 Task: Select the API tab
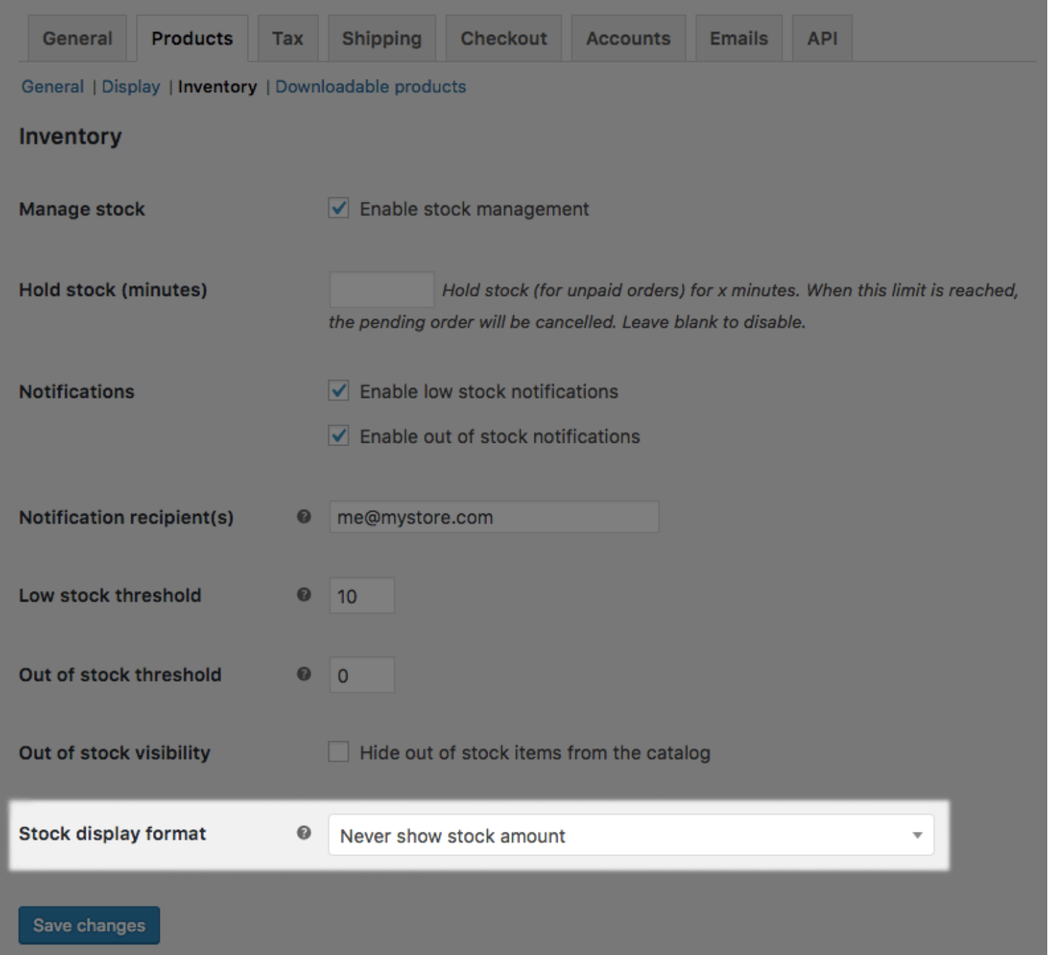(821, 39)
